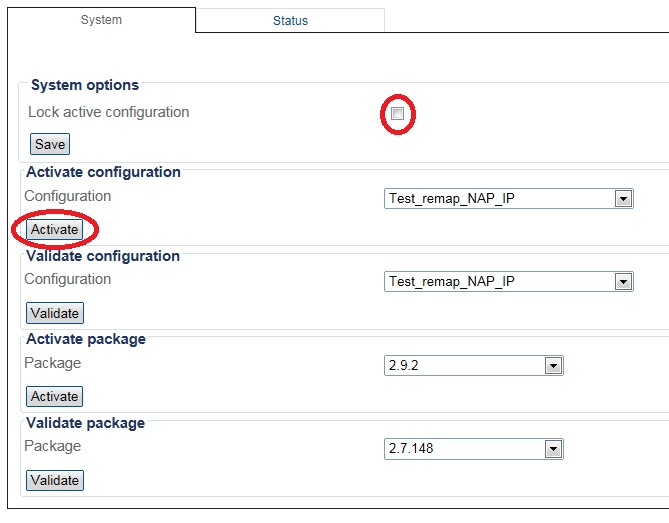Click the 2.7.148 package value
The height and width of the screenshot is (523, 669).
(x=411, y=450)
